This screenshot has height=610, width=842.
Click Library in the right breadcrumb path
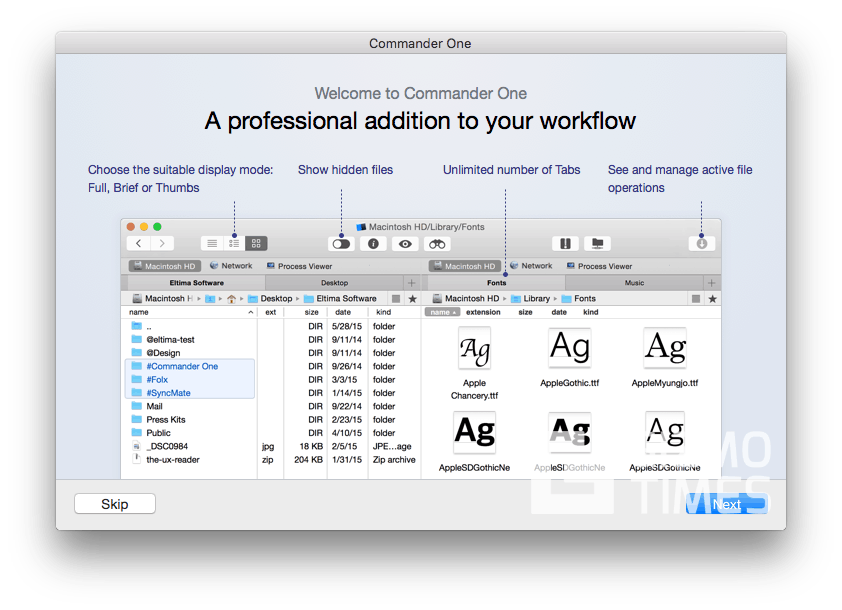click(531, 299)
